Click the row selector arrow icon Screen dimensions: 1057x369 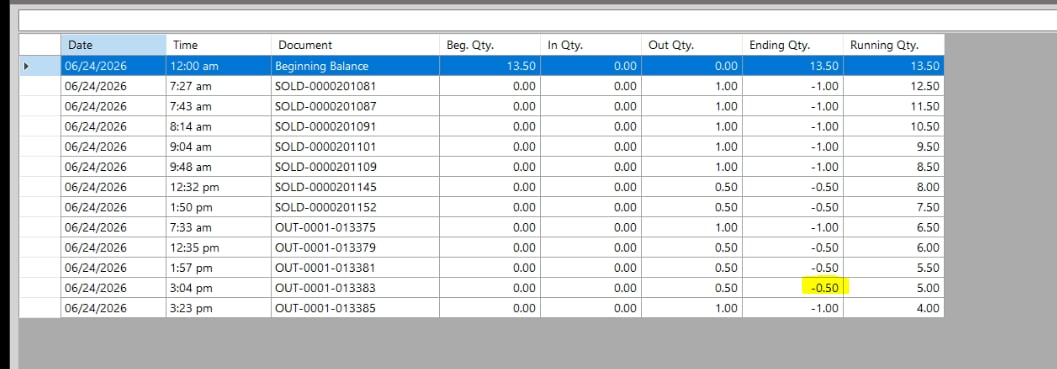point(26,66)
